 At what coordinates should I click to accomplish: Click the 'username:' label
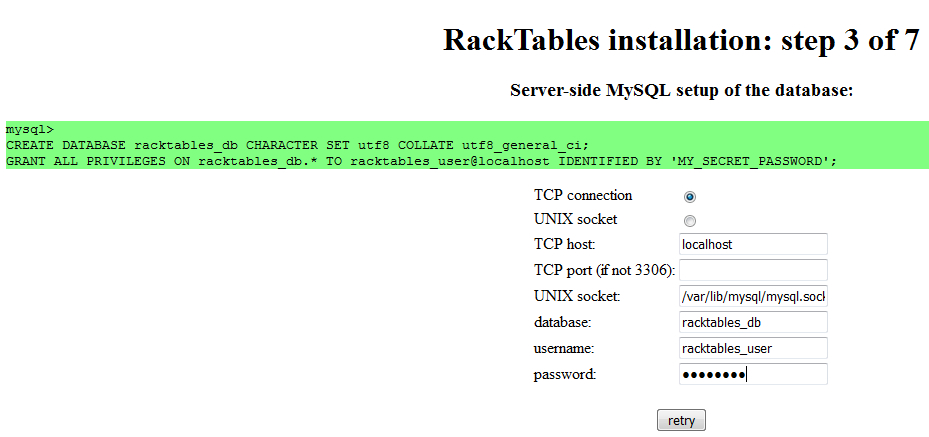click(x=565, y=348)
